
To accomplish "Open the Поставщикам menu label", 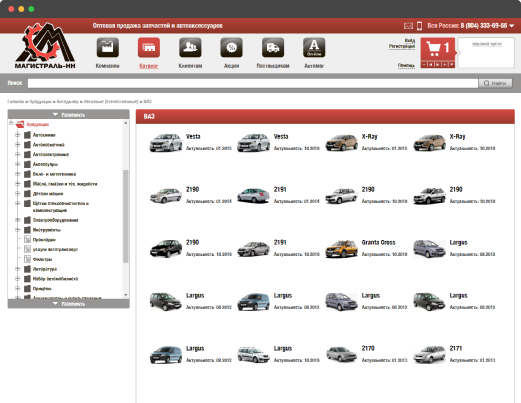I will coord(273,66).
